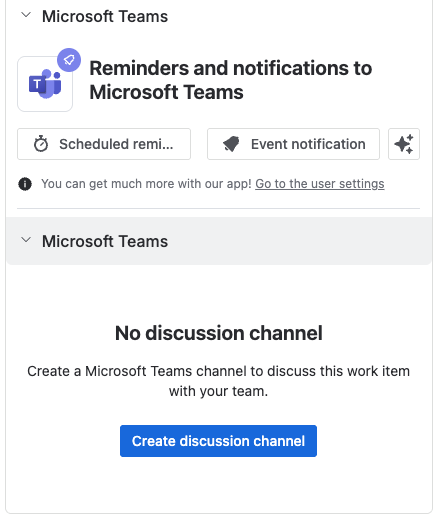Click the lower Microsoft Teams header label
The height and width of the screenshot is (520, 440).
(x=105, y=241)
